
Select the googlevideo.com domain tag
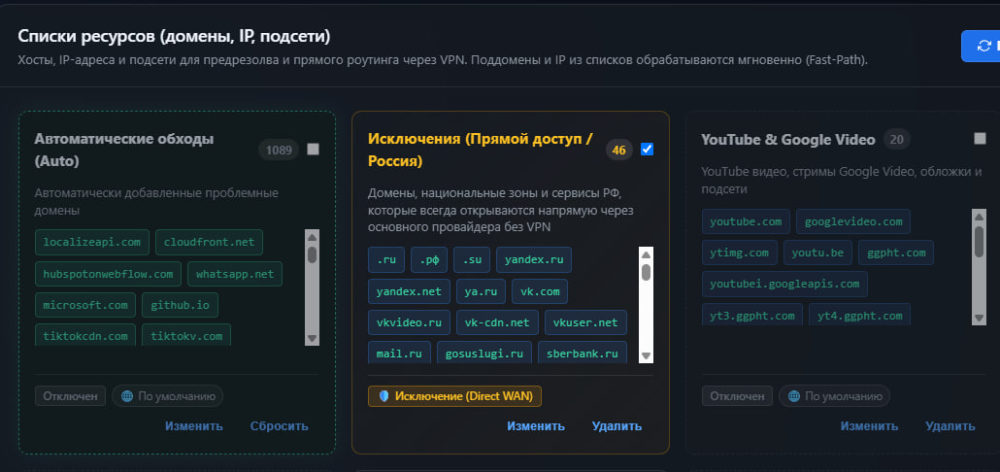click(853, 221)
